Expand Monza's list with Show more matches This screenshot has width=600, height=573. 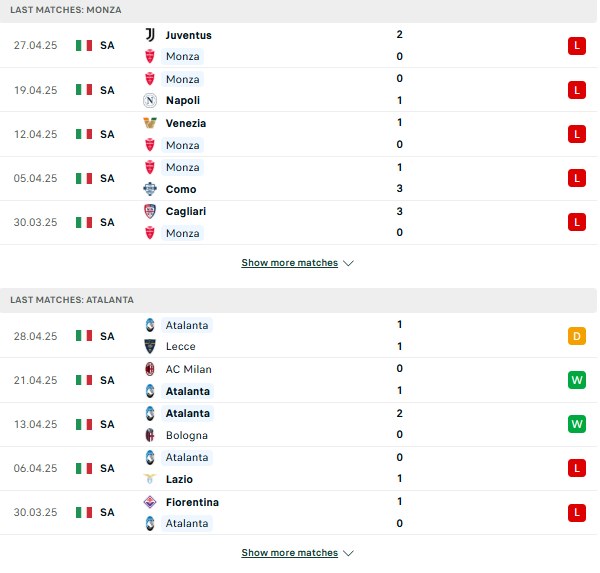coord(290,263)
